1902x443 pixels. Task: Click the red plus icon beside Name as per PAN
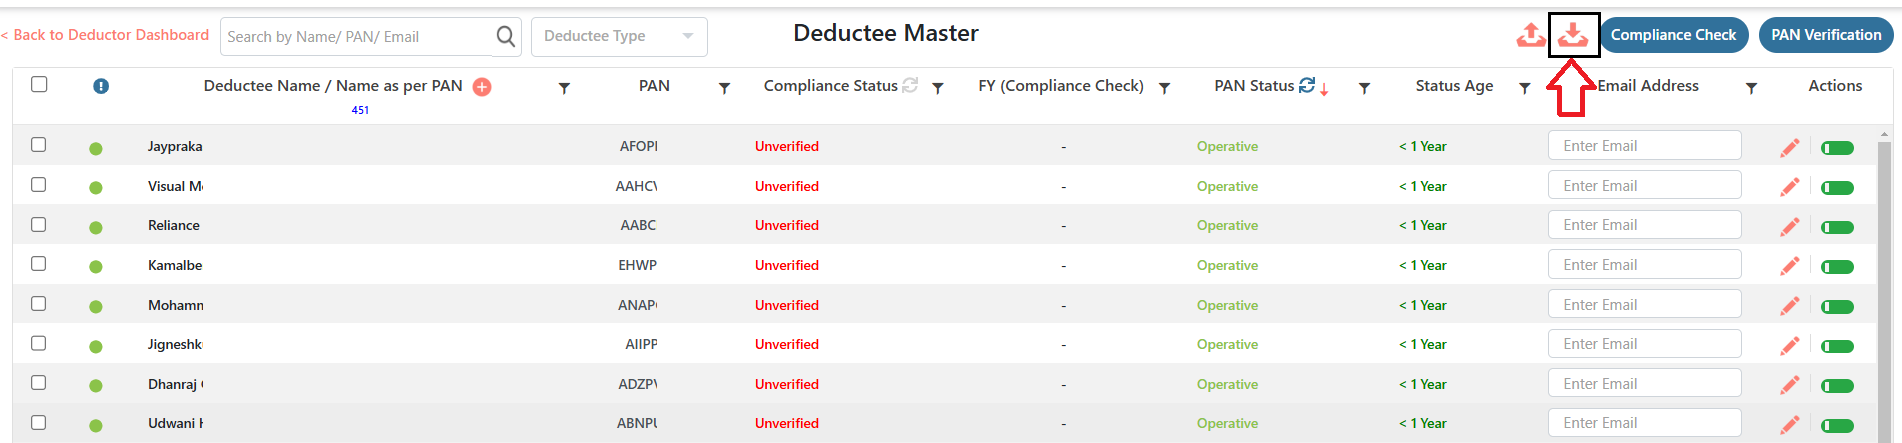(482, 87)
